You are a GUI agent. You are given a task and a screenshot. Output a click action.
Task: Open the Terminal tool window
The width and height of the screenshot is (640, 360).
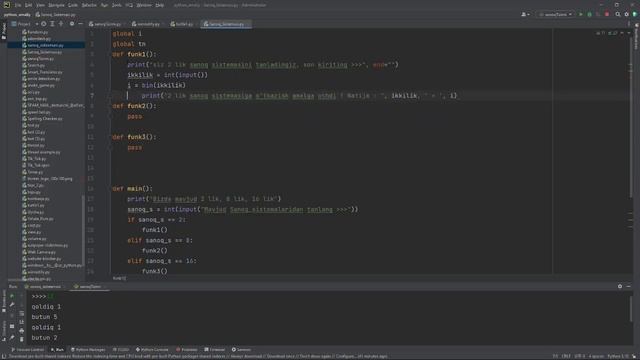pyautogui.click(x=215, y=350)
